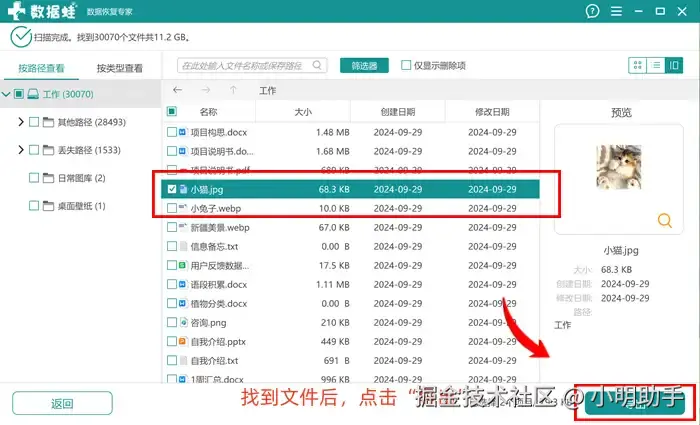700x425 pixels.
Task: Click the text file icon of 信息备忘.txt
Action: pos(183,246)
